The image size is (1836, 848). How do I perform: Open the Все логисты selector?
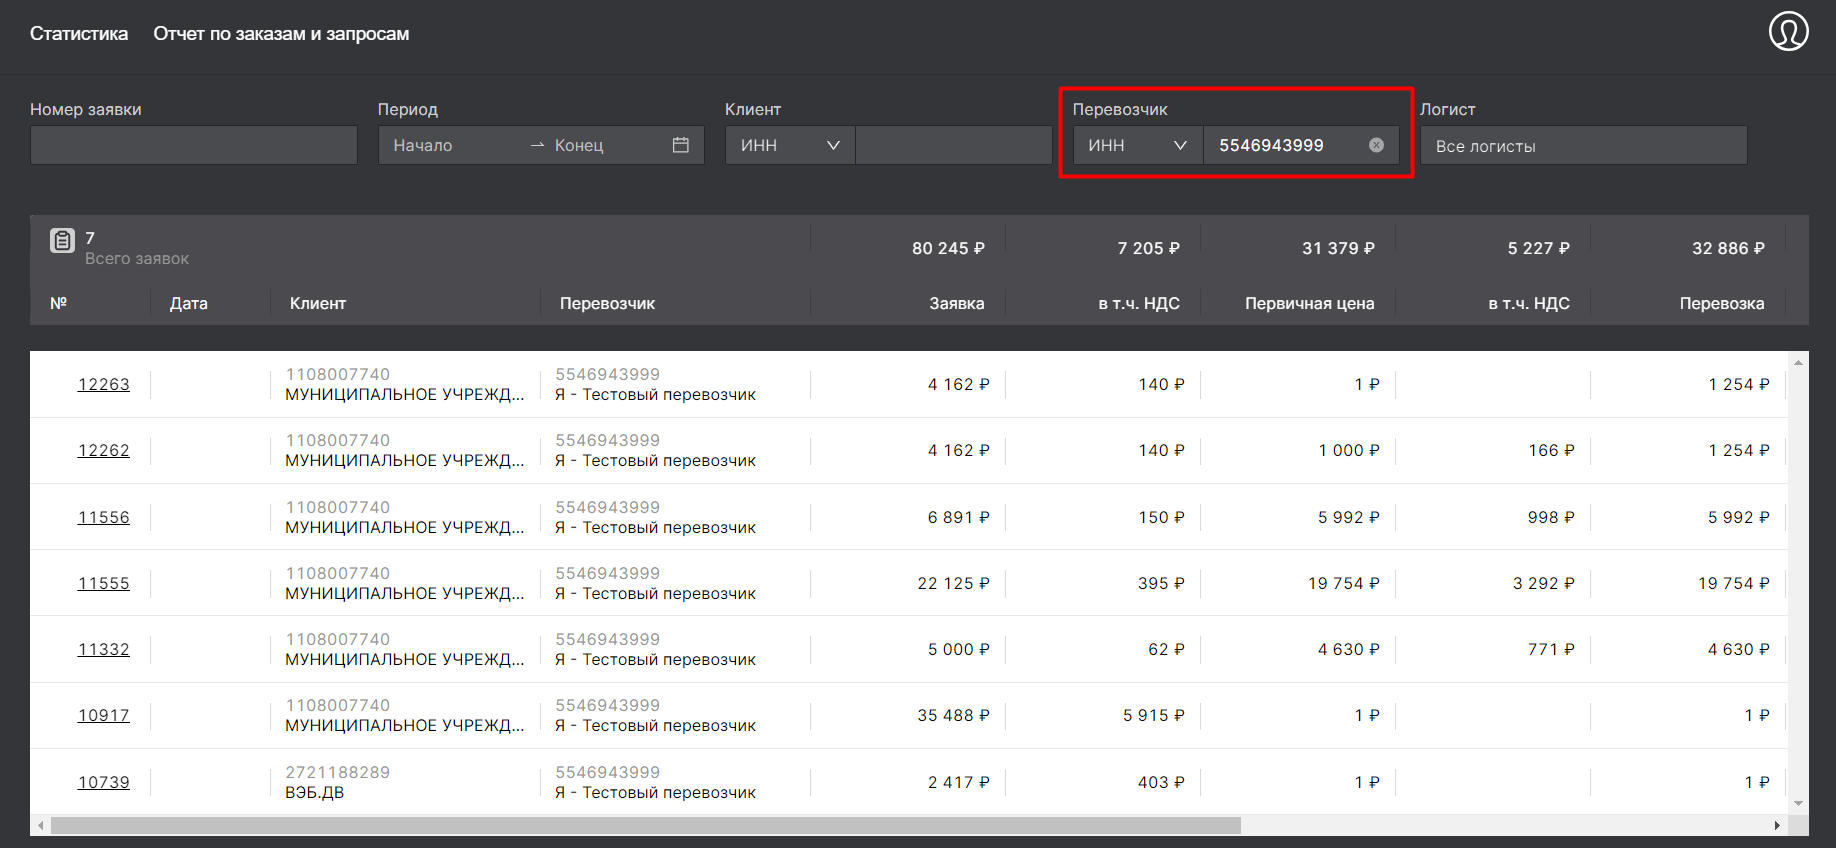[1583, 145]
